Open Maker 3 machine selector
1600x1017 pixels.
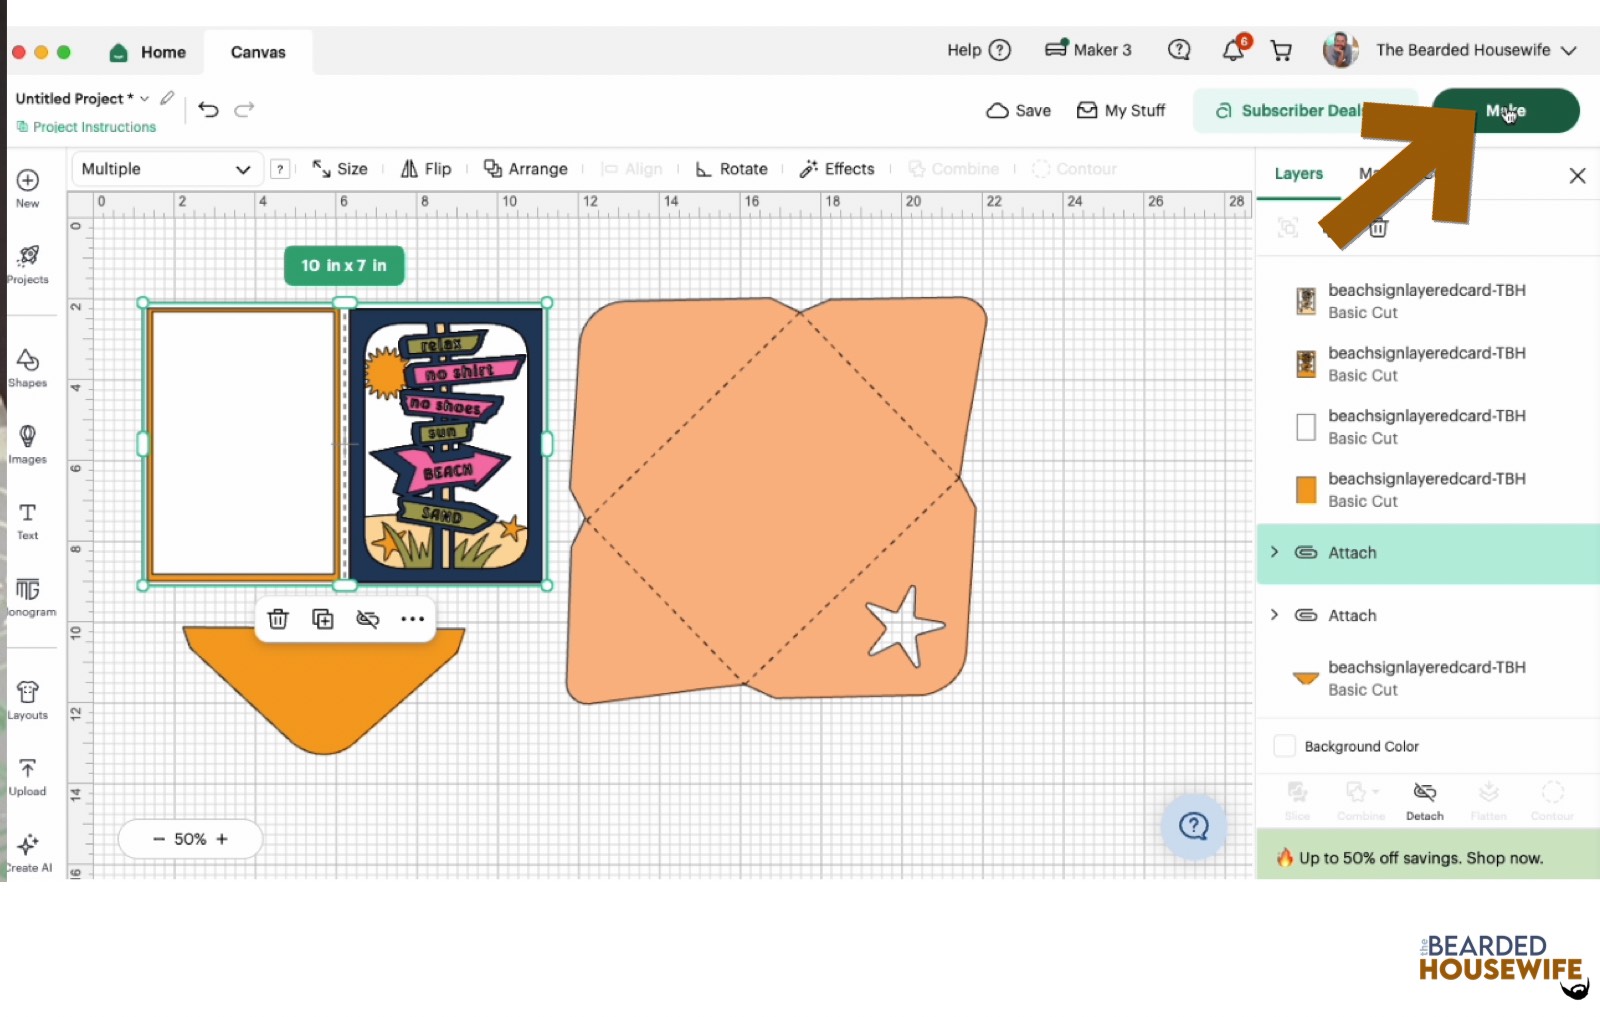1088,49
